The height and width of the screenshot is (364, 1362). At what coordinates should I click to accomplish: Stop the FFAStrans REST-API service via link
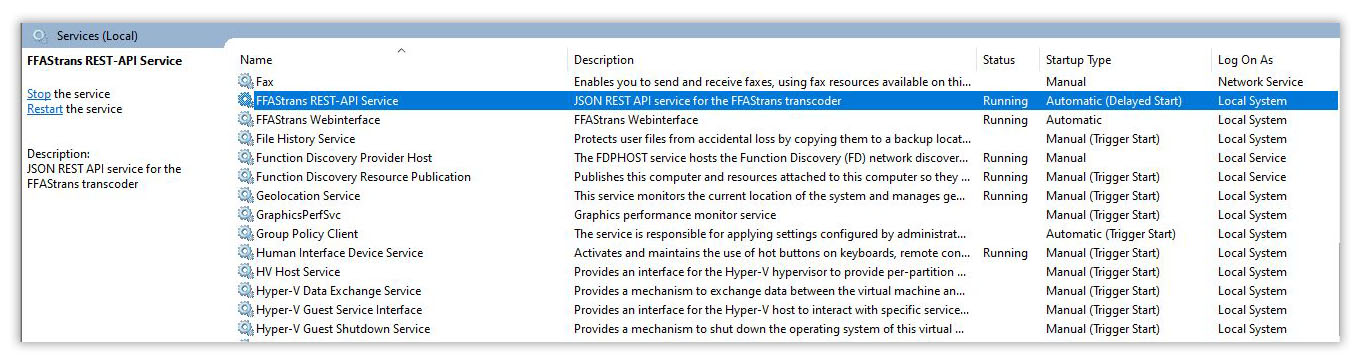point(39,94)
